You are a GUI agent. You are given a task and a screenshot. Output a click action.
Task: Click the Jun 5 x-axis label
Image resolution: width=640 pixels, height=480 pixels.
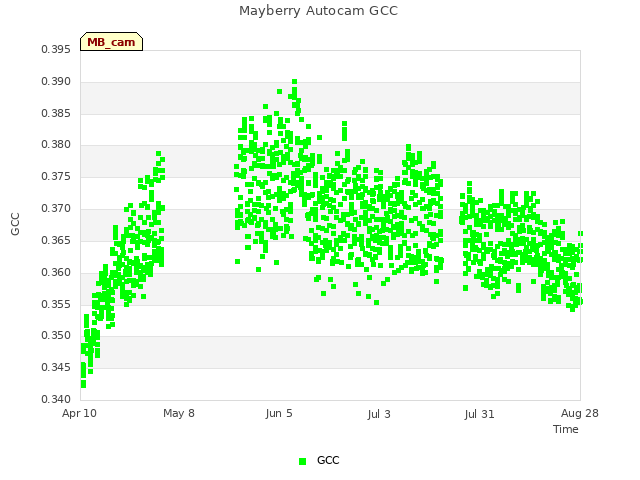279,413
